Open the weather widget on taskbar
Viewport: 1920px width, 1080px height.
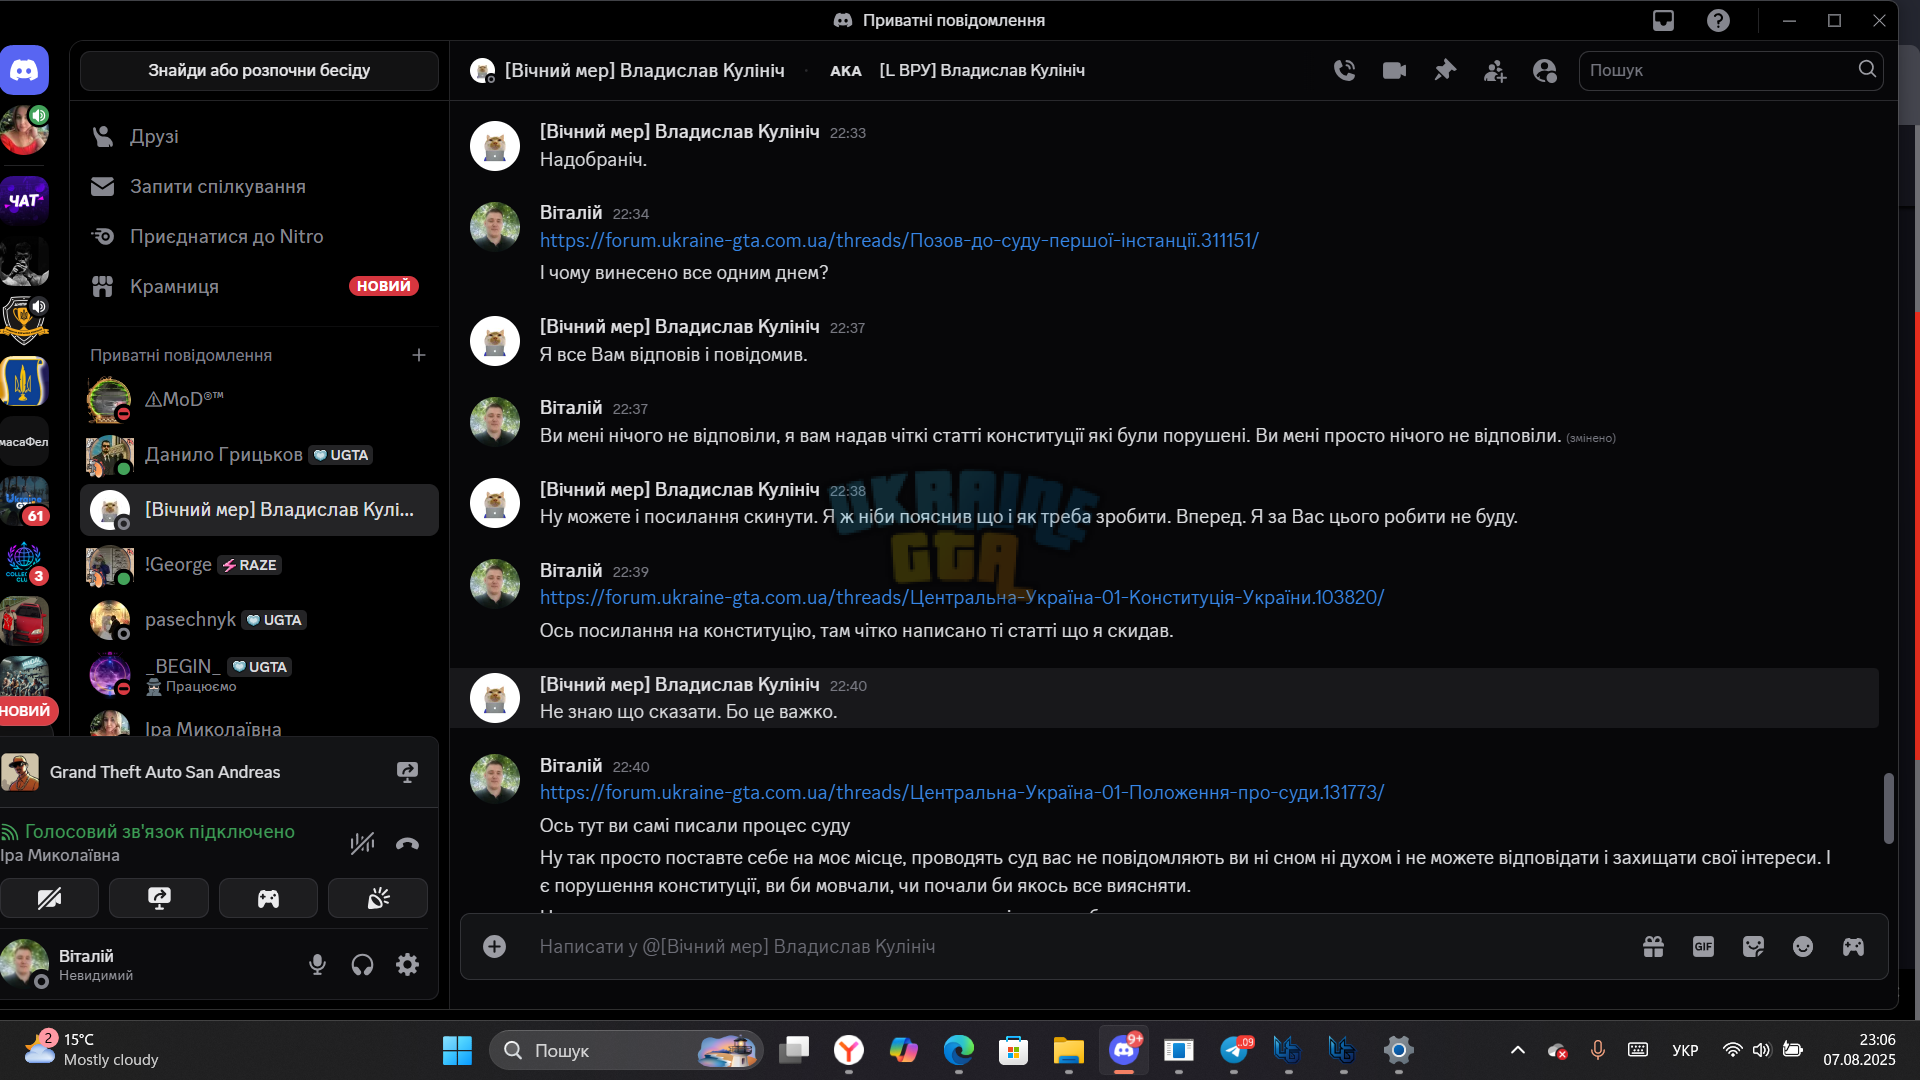tap(92, 1050)
